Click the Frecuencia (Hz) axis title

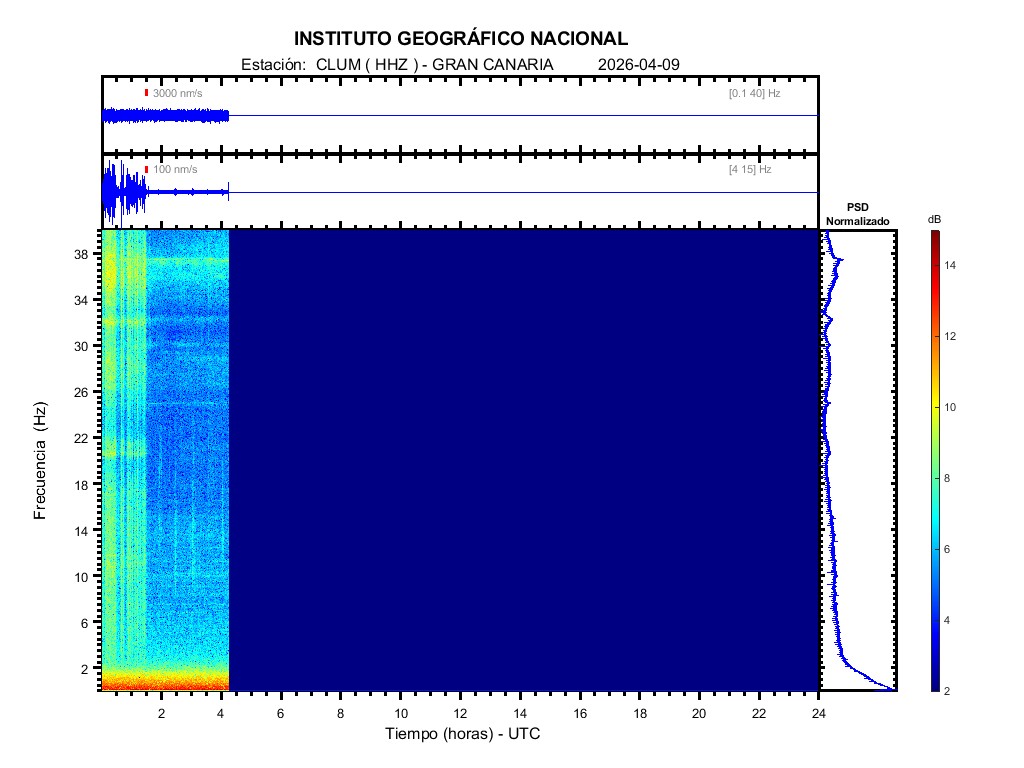point(41,460)
